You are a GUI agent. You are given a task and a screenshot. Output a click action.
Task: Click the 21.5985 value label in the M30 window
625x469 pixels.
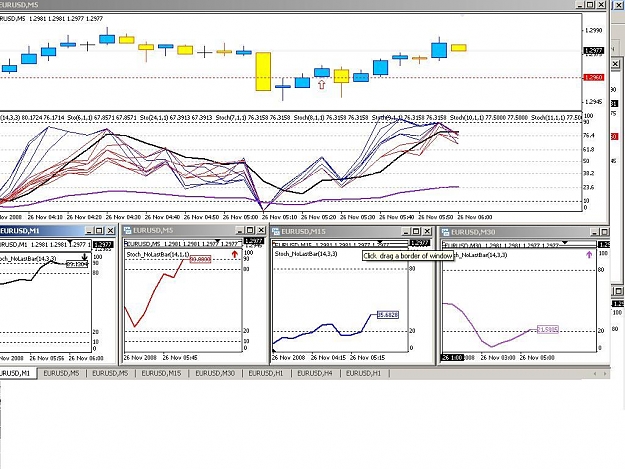point(548,330)
